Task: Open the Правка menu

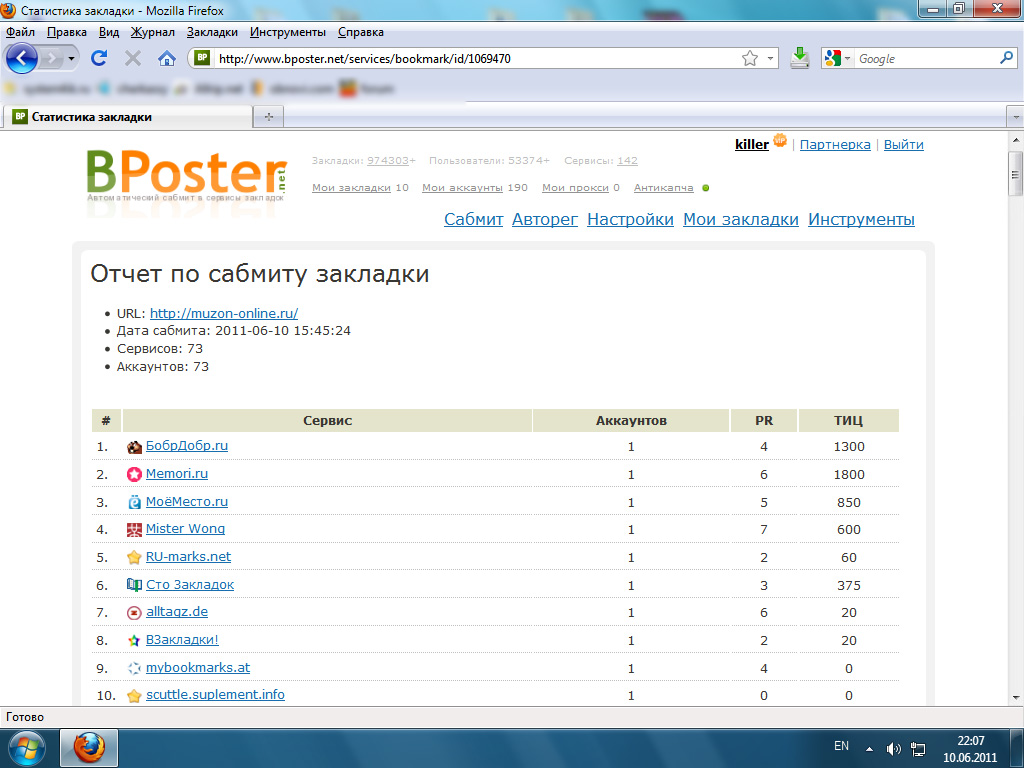Action: coord(67,32)
